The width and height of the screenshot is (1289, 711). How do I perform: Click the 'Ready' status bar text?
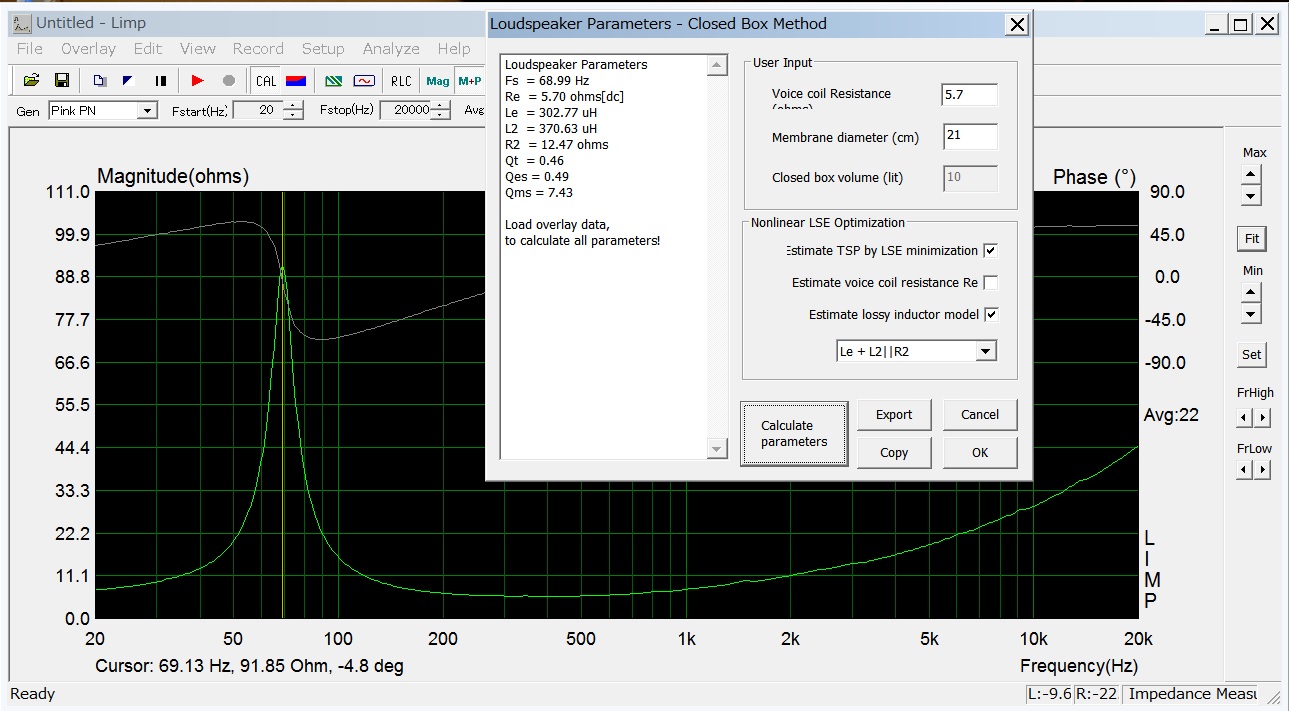[33, 694]
